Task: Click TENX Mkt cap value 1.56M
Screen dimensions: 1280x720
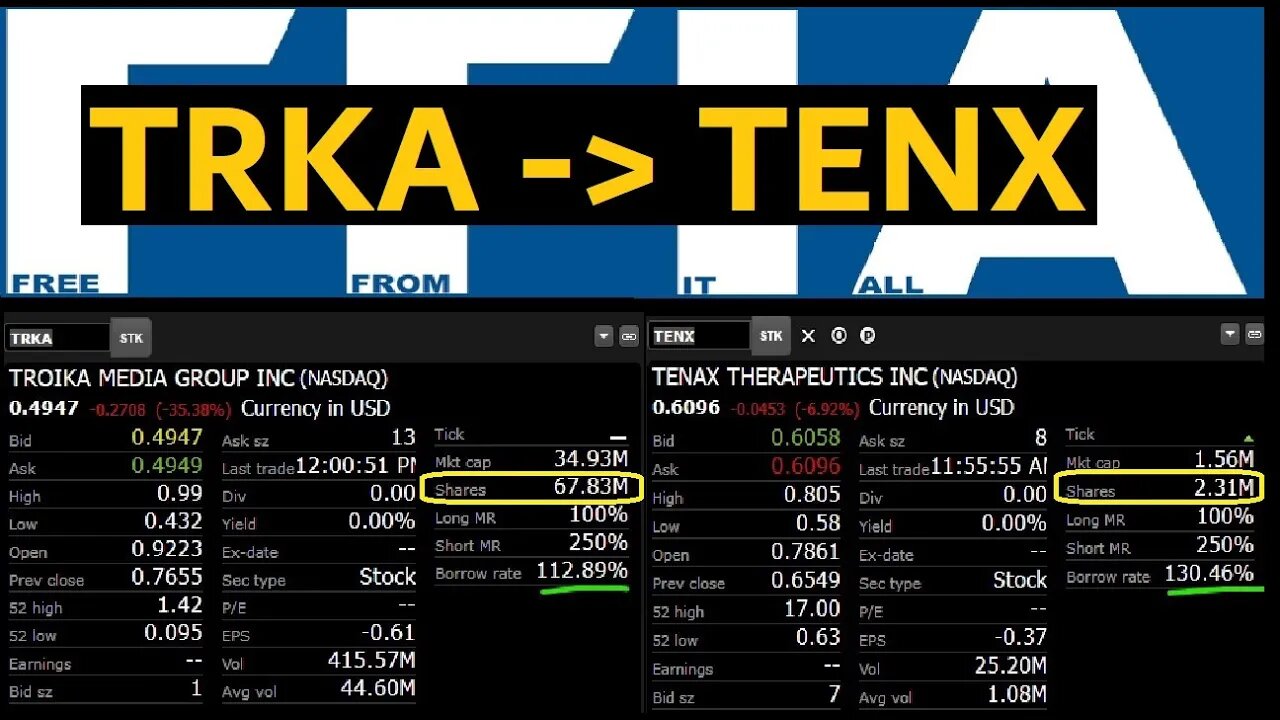Action: pyautogui.click(x=1224, y=459)
